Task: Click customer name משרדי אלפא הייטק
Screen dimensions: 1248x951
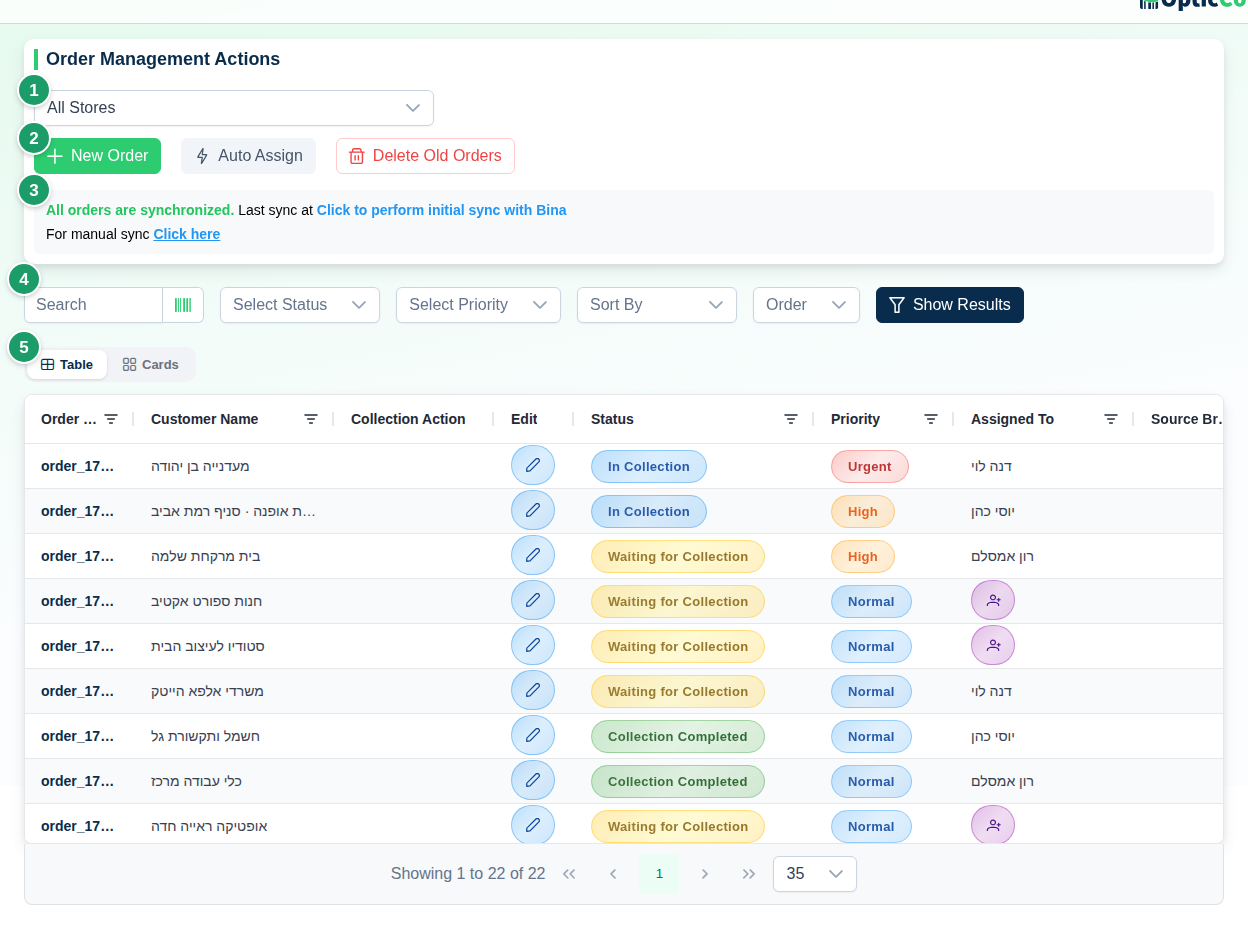Action: (x=207, y=691)
